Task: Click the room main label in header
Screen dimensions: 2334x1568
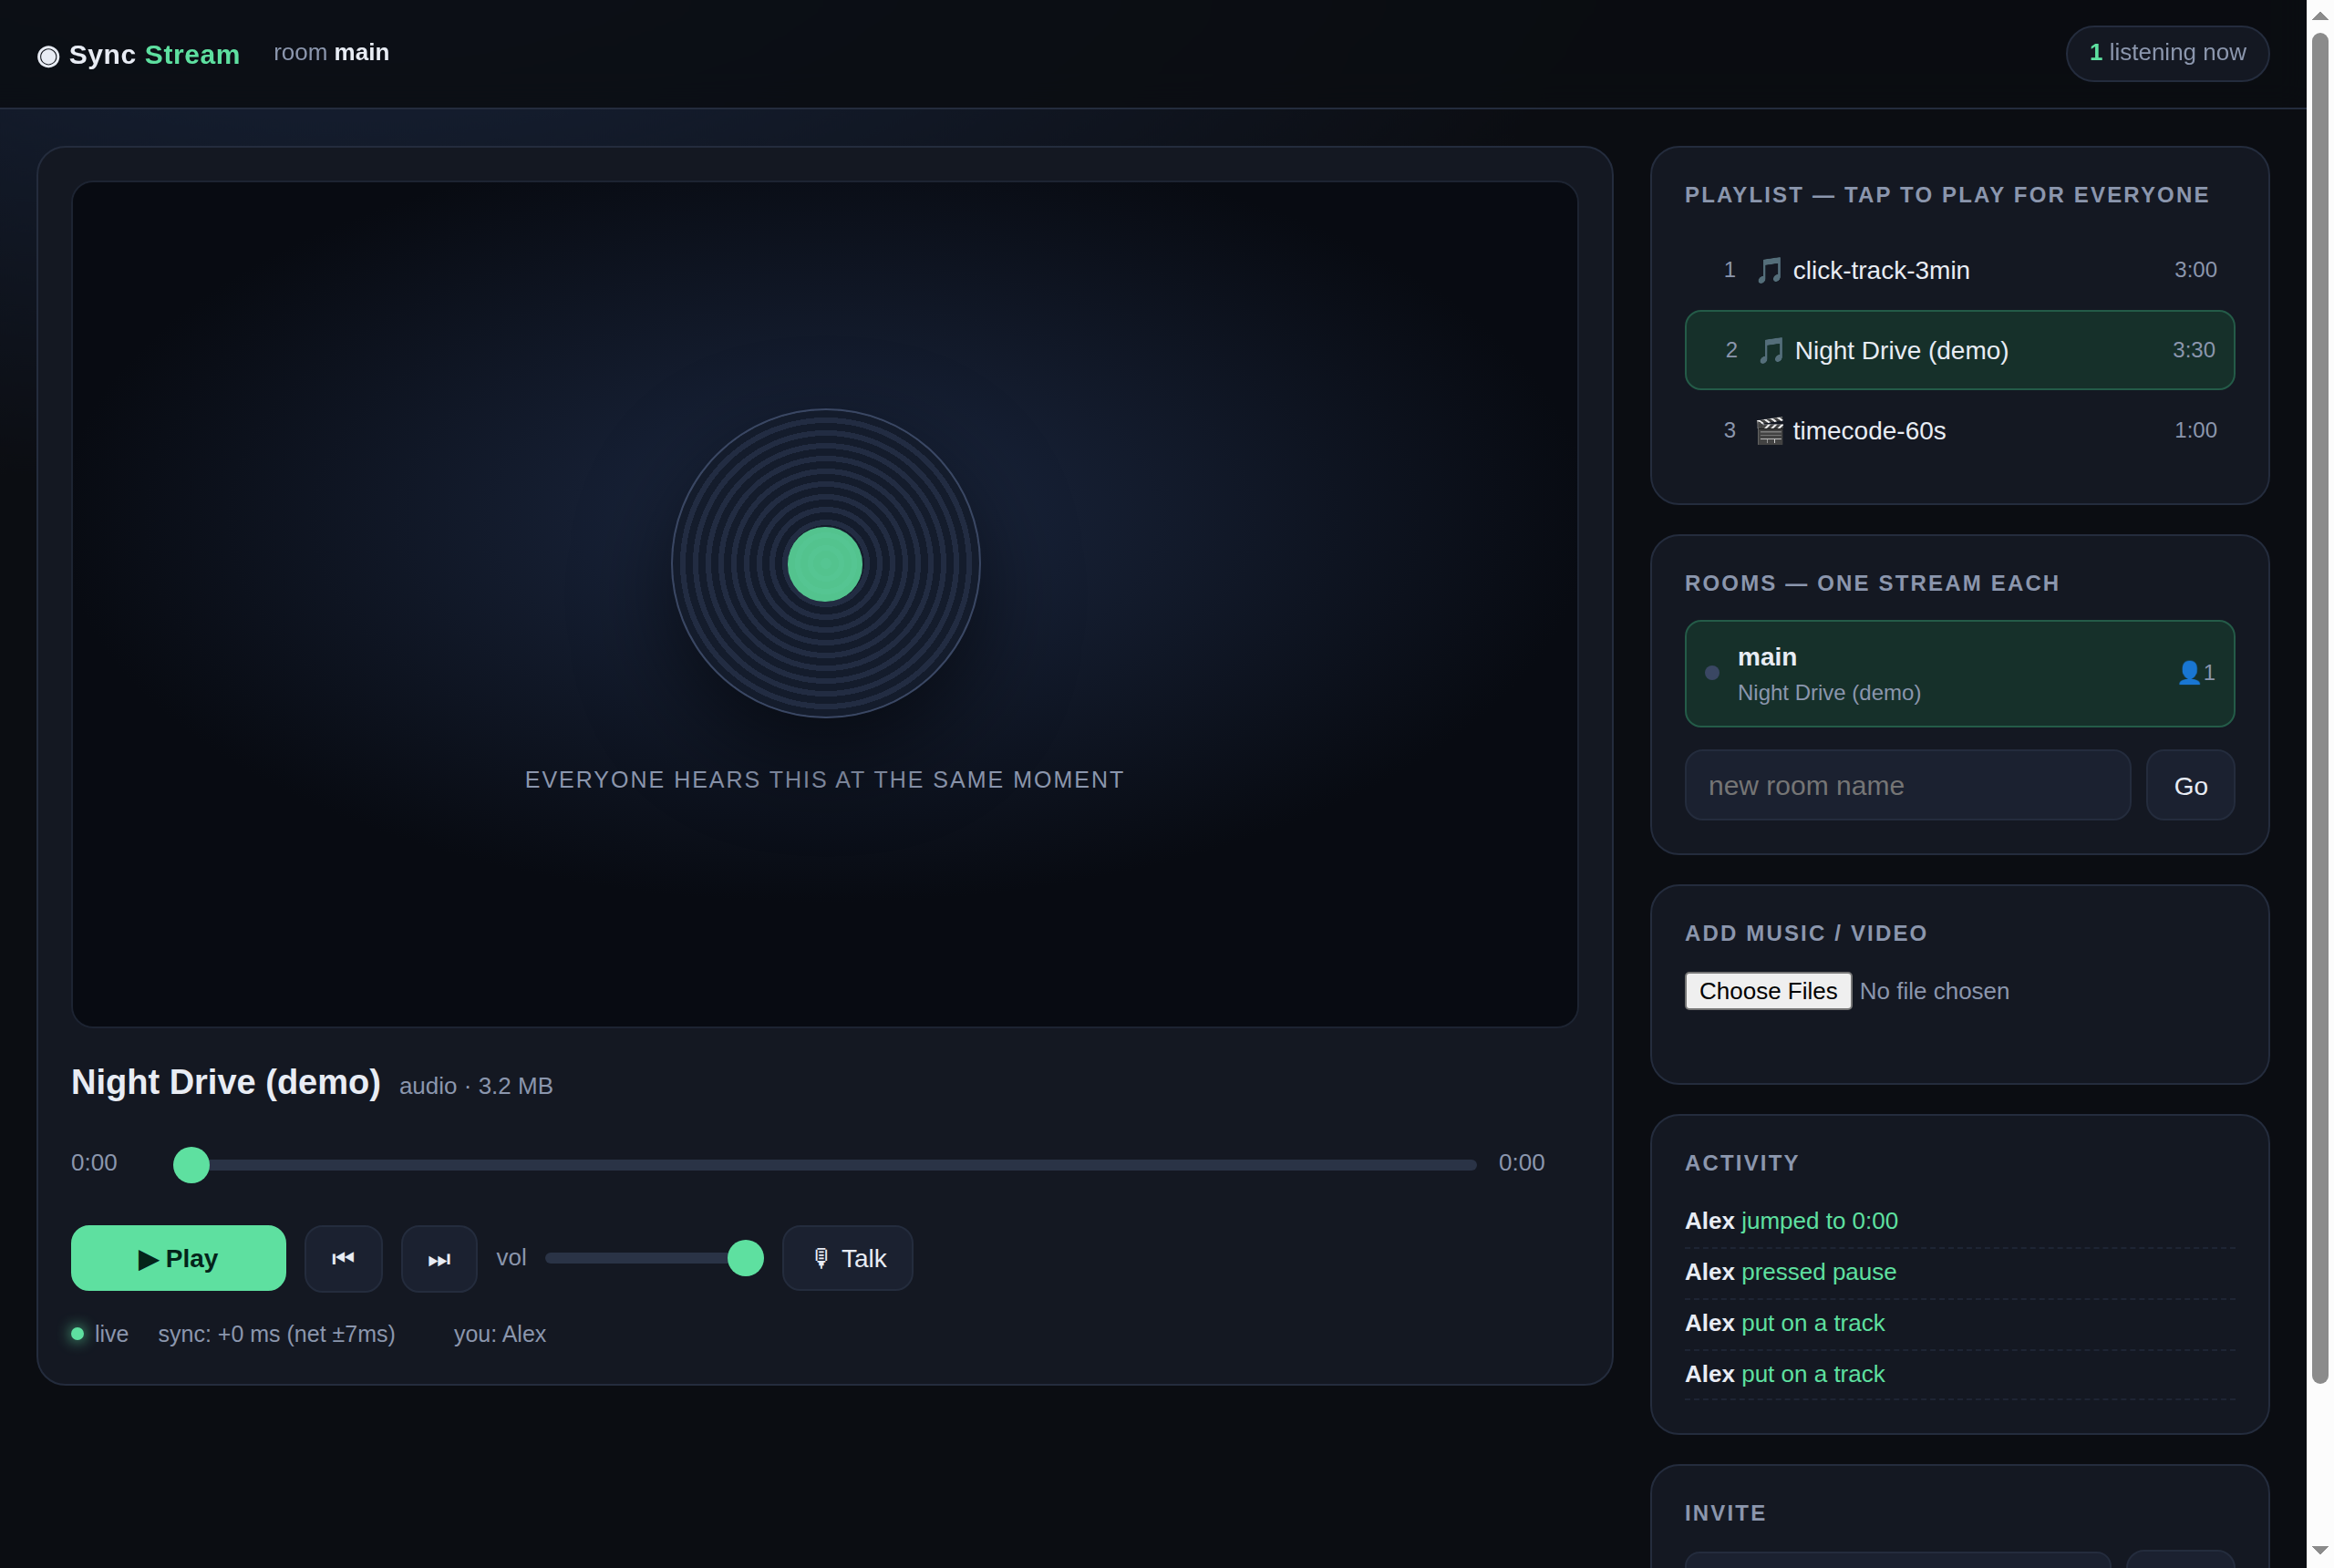Action: click(x=331, y=52)
